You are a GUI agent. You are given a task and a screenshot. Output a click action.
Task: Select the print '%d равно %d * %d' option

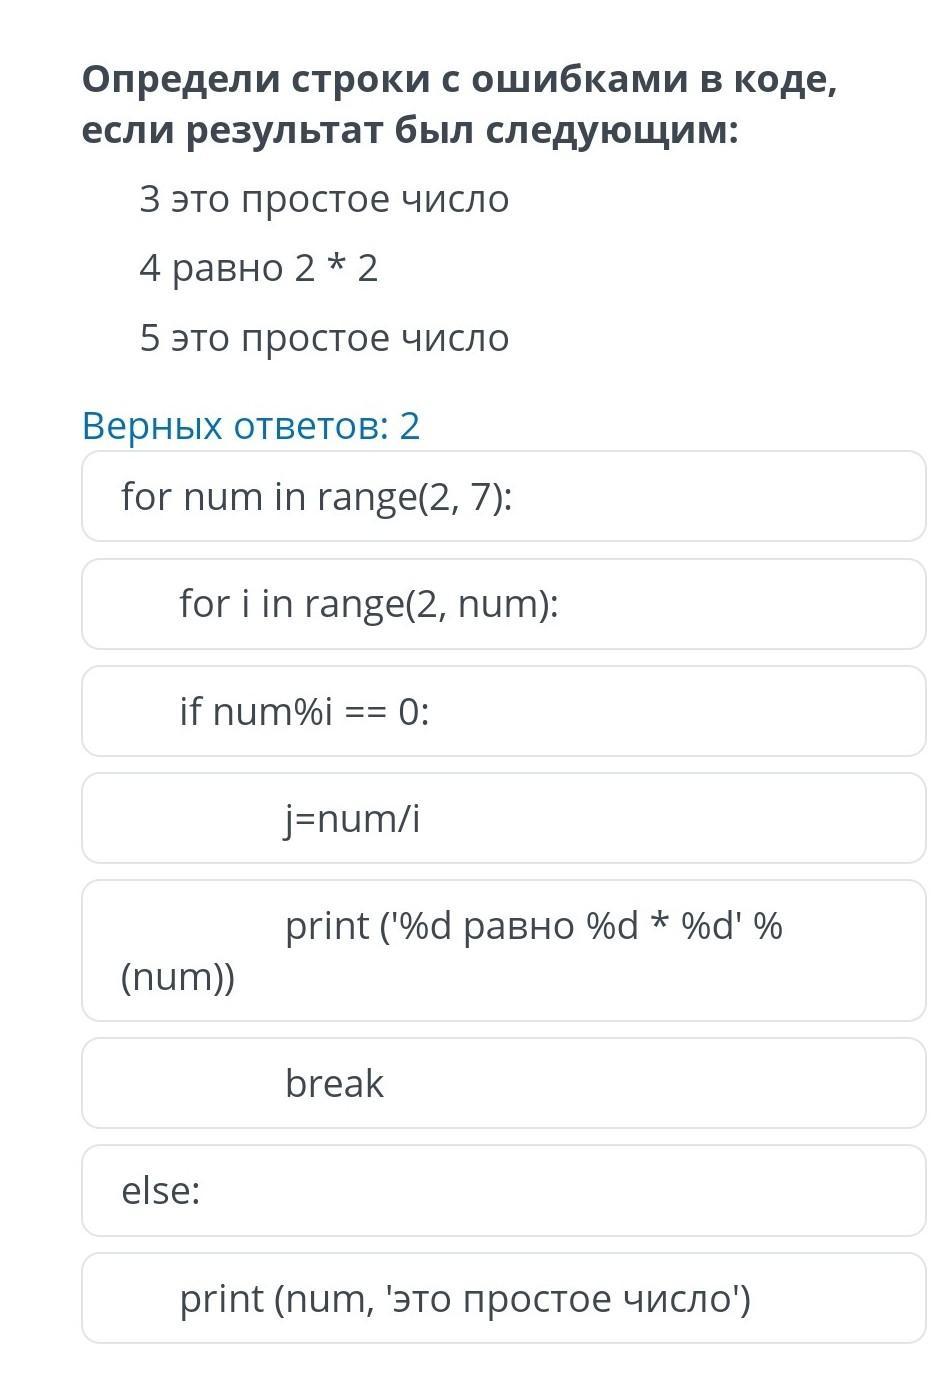[x=503, y=950]
